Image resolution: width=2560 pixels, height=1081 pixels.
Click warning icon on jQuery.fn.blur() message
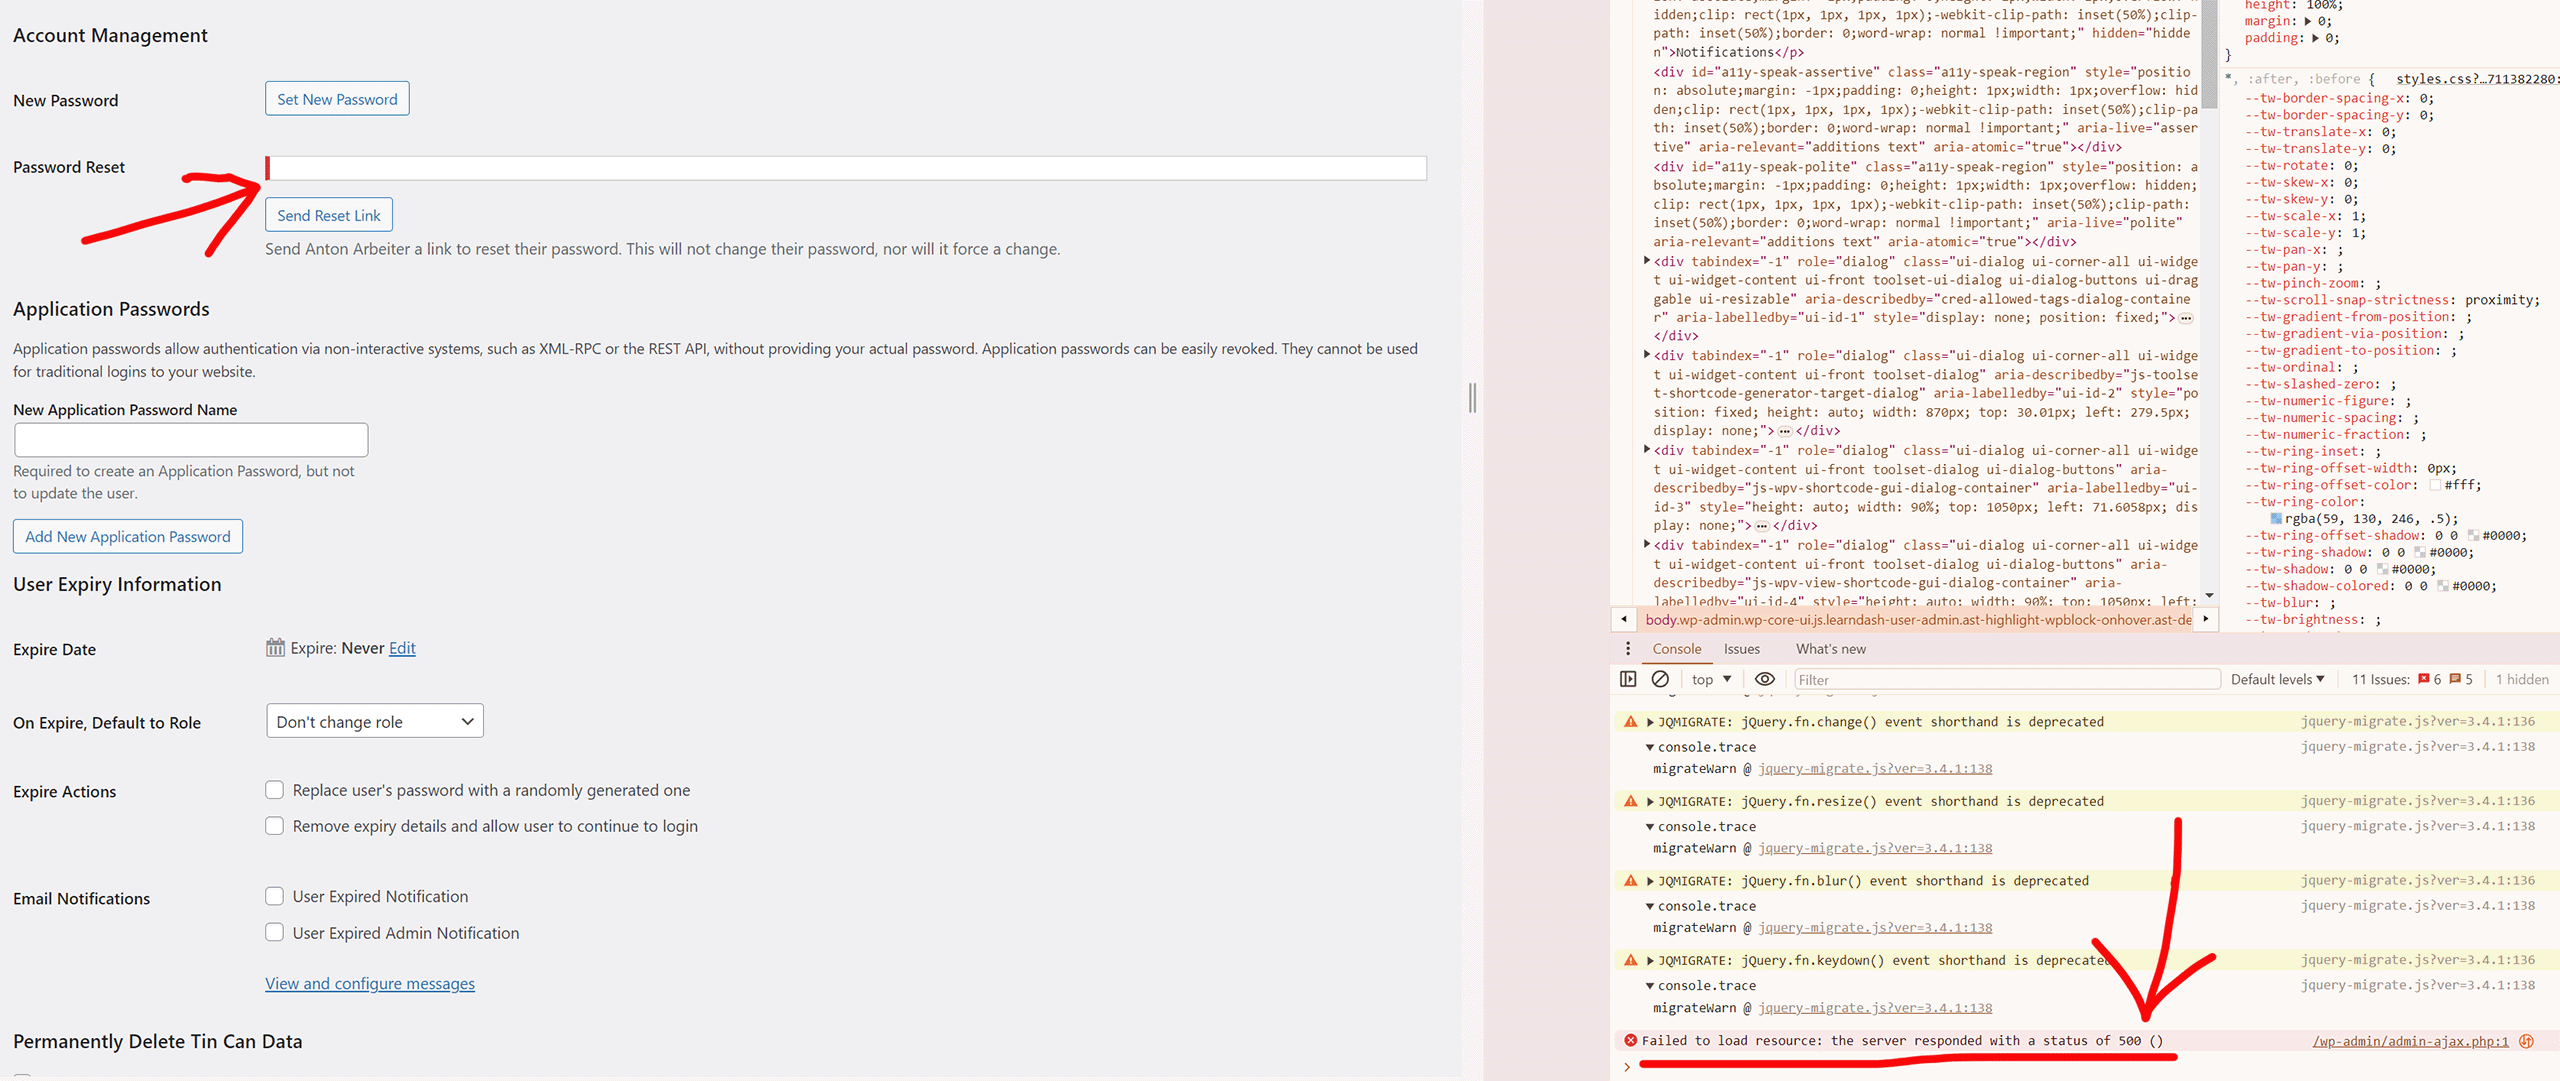[x=1631, y=880]
